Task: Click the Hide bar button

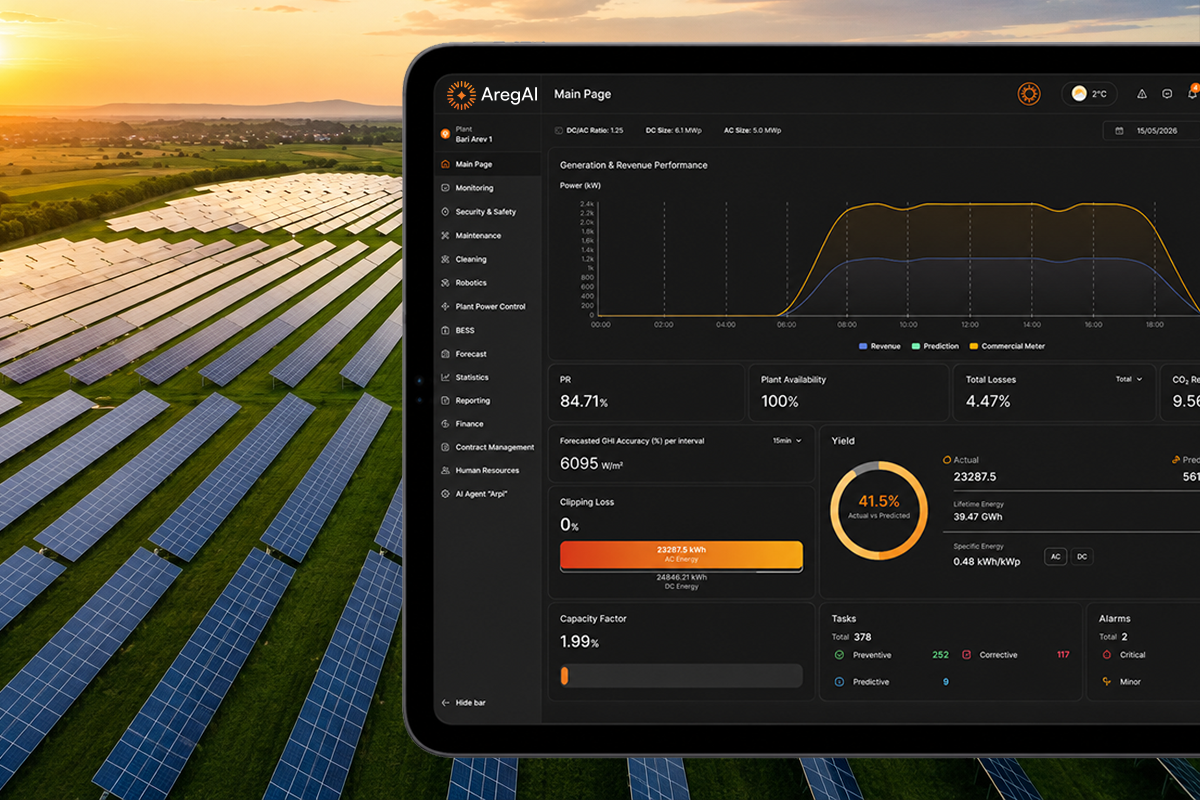Action: [464, 703]
